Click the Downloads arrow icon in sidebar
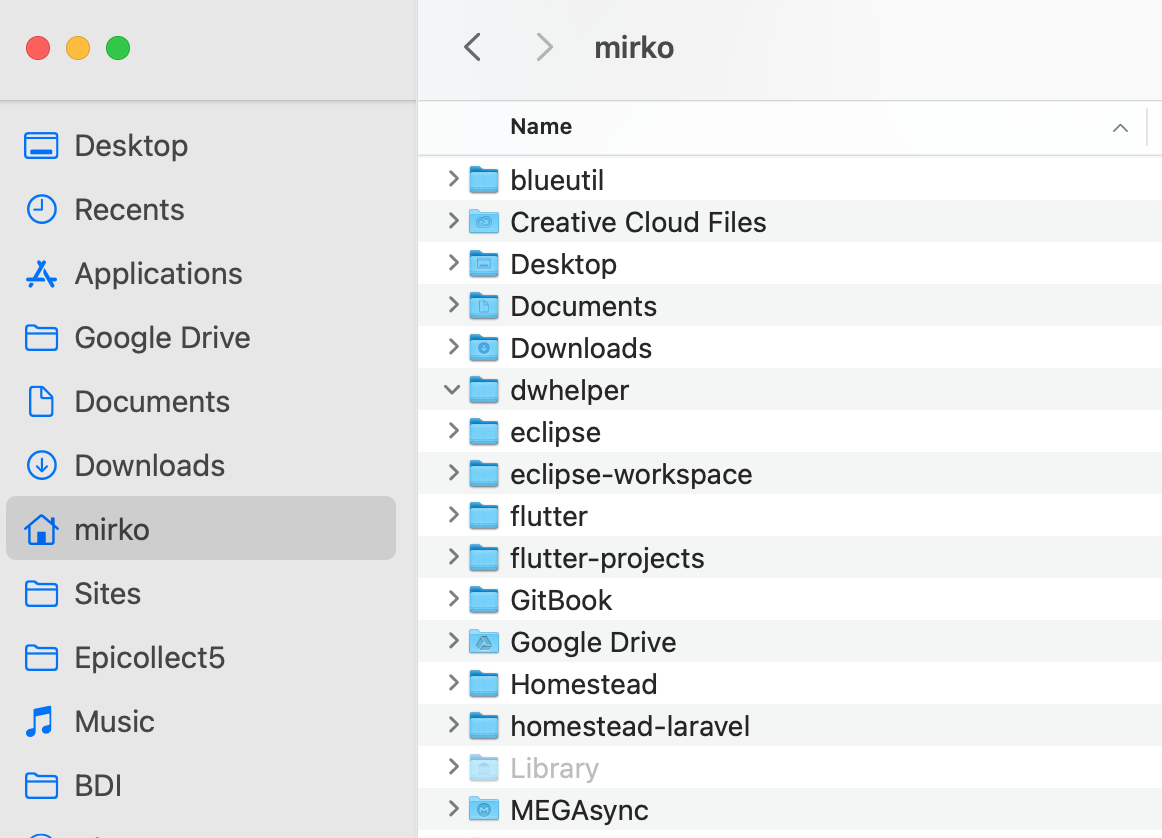 [41, 466]
